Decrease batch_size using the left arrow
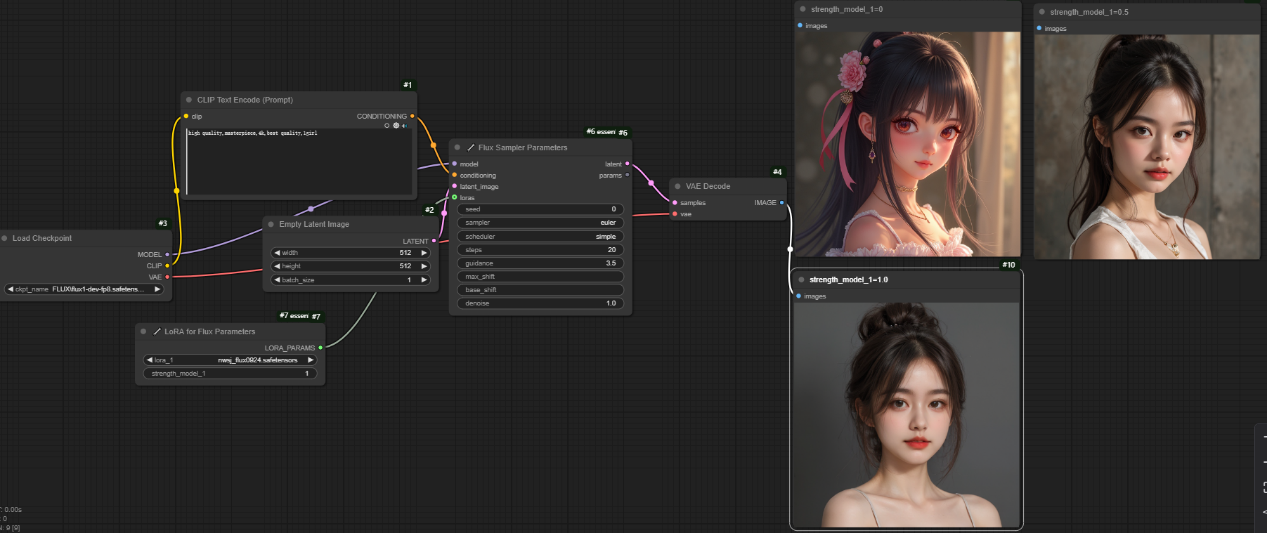Screen dimensions: 1267x533 pyautogui.click(x=277, y=280)
